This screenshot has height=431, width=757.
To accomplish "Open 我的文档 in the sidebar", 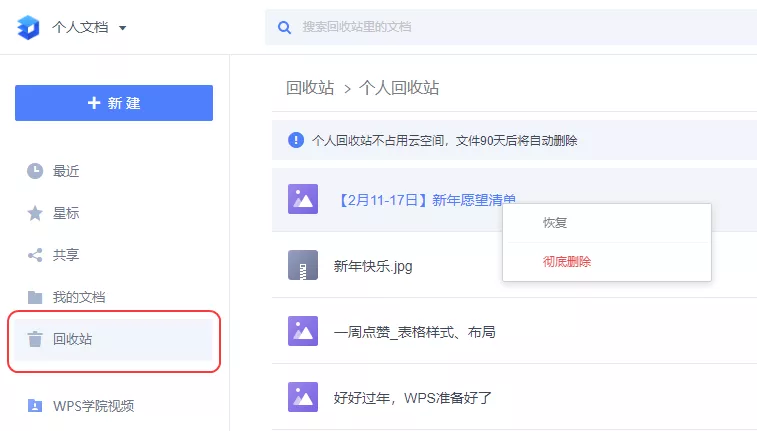I will tap(79, 297).
